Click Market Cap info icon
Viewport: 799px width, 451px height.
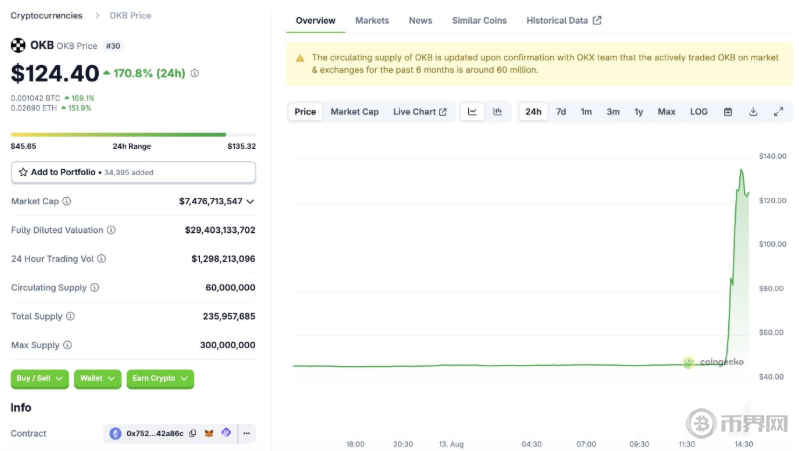pos(67,202)
